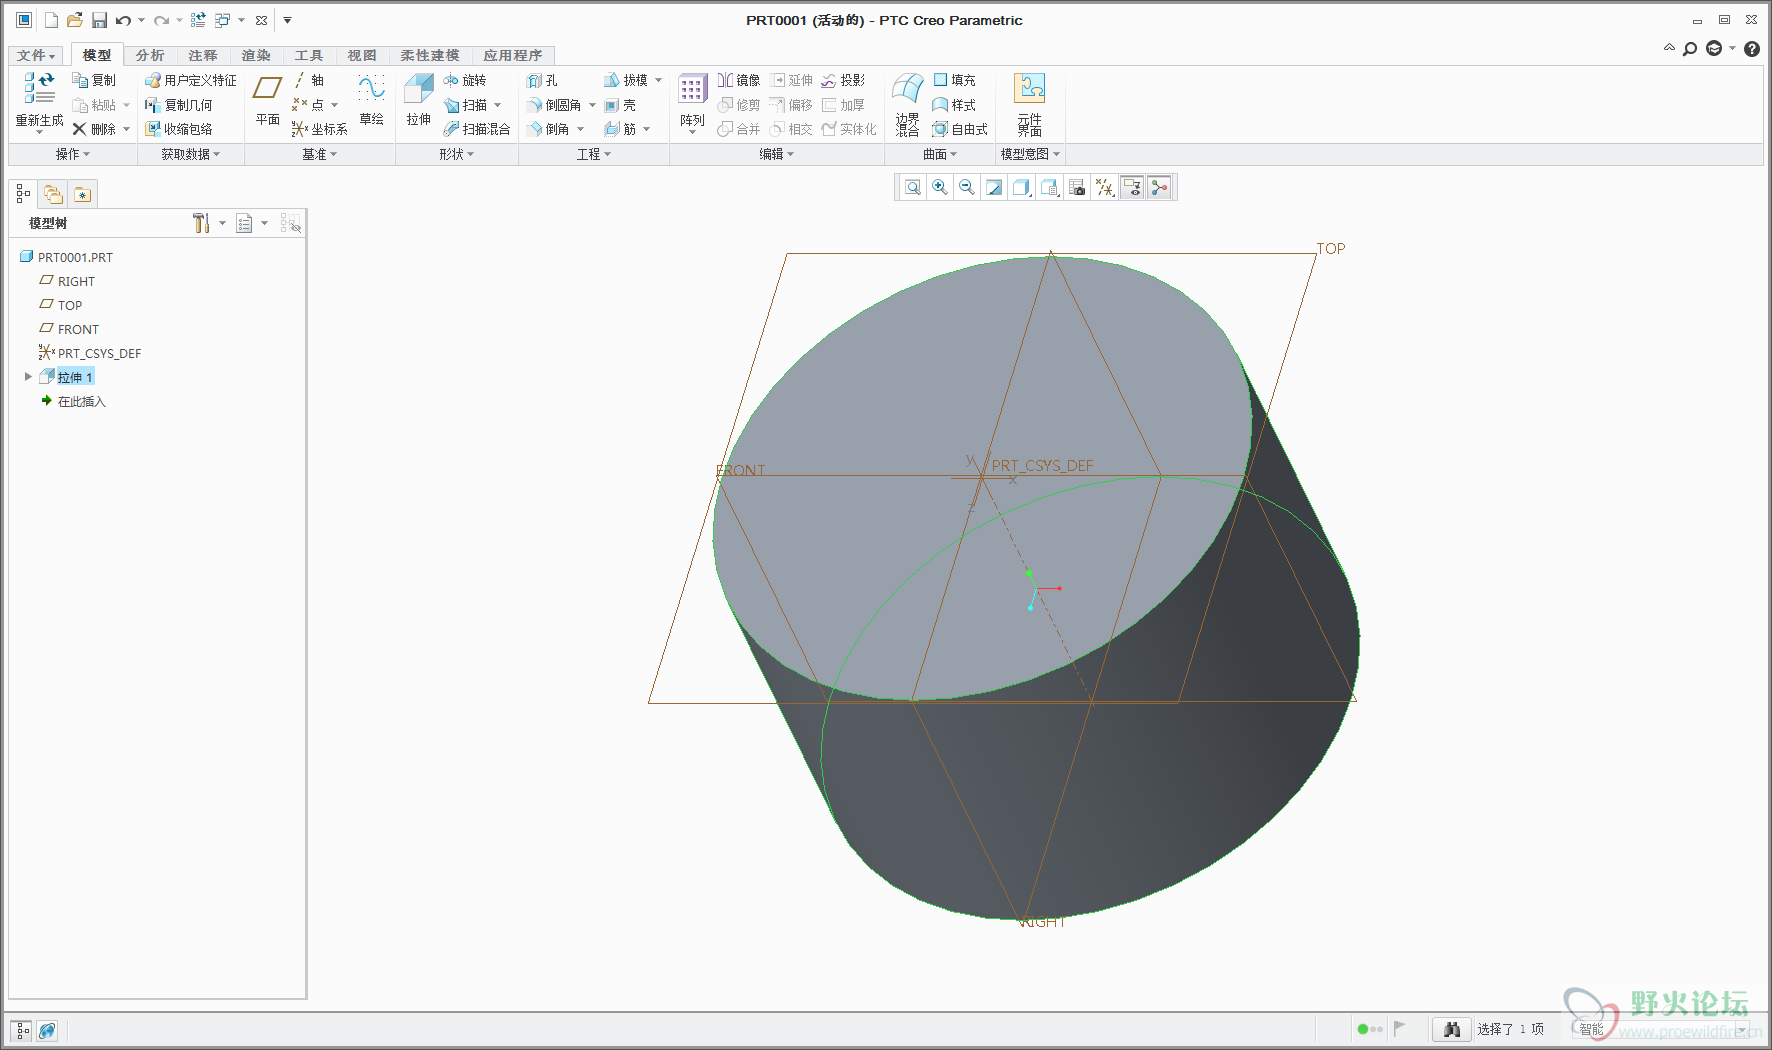This screenshot has width=1772, height=1050.
Task: Click the 孔 (Hole) button
Action: [542, 80]
